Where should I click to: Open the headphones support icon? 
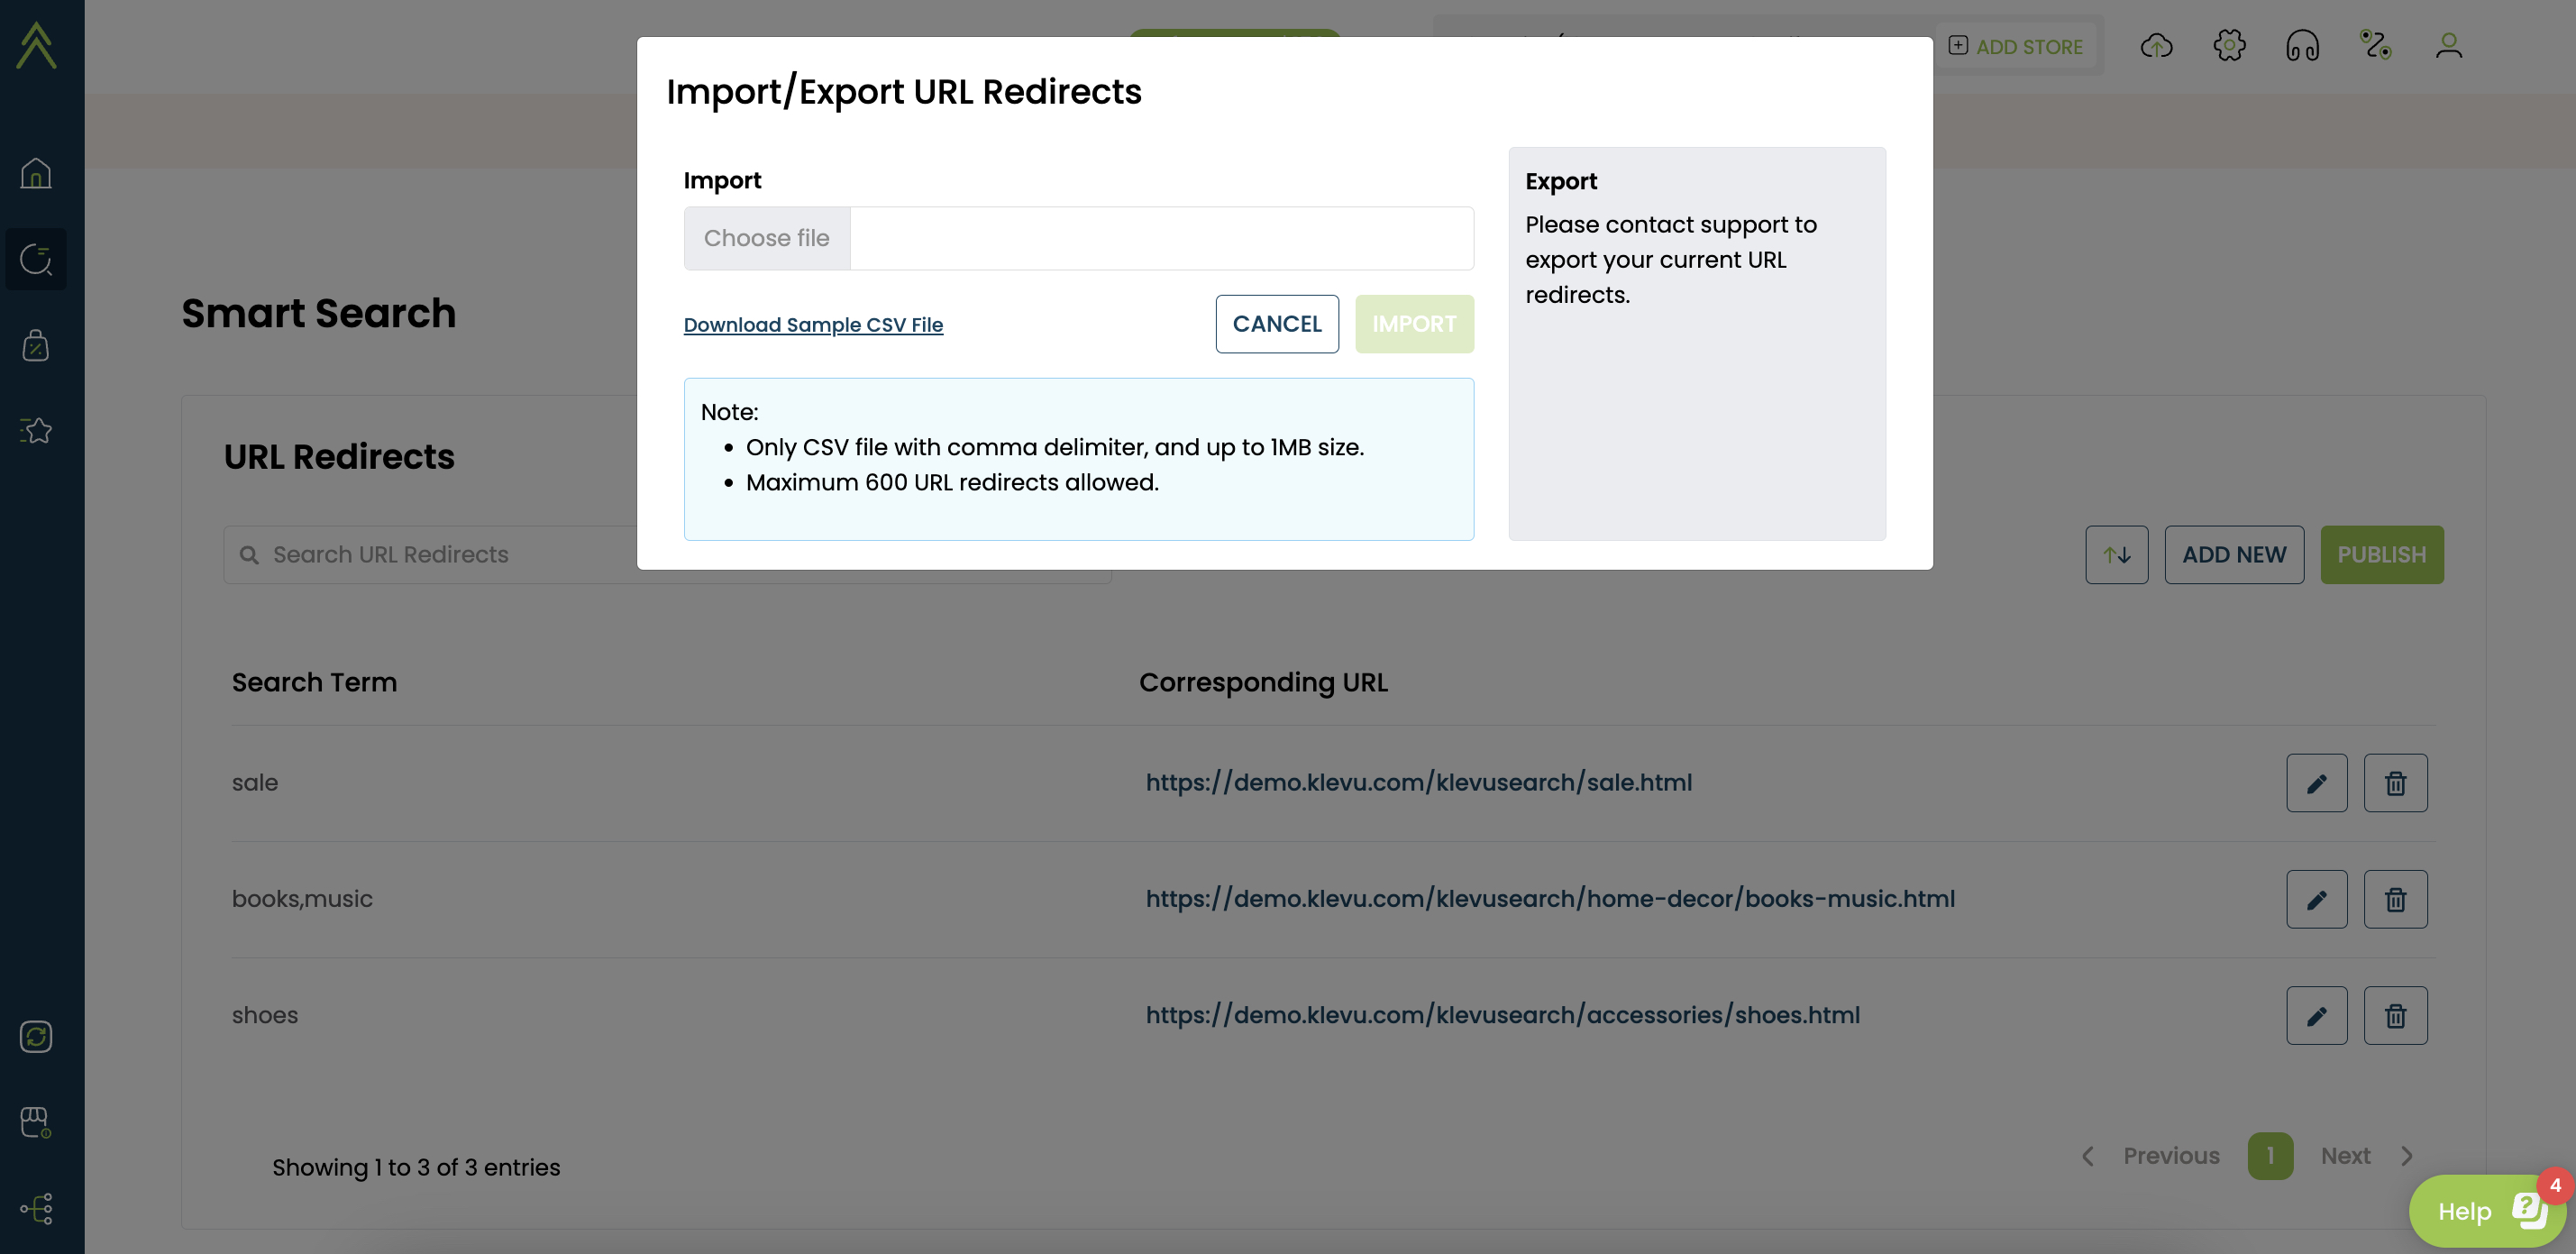[x=2302, y=46]
